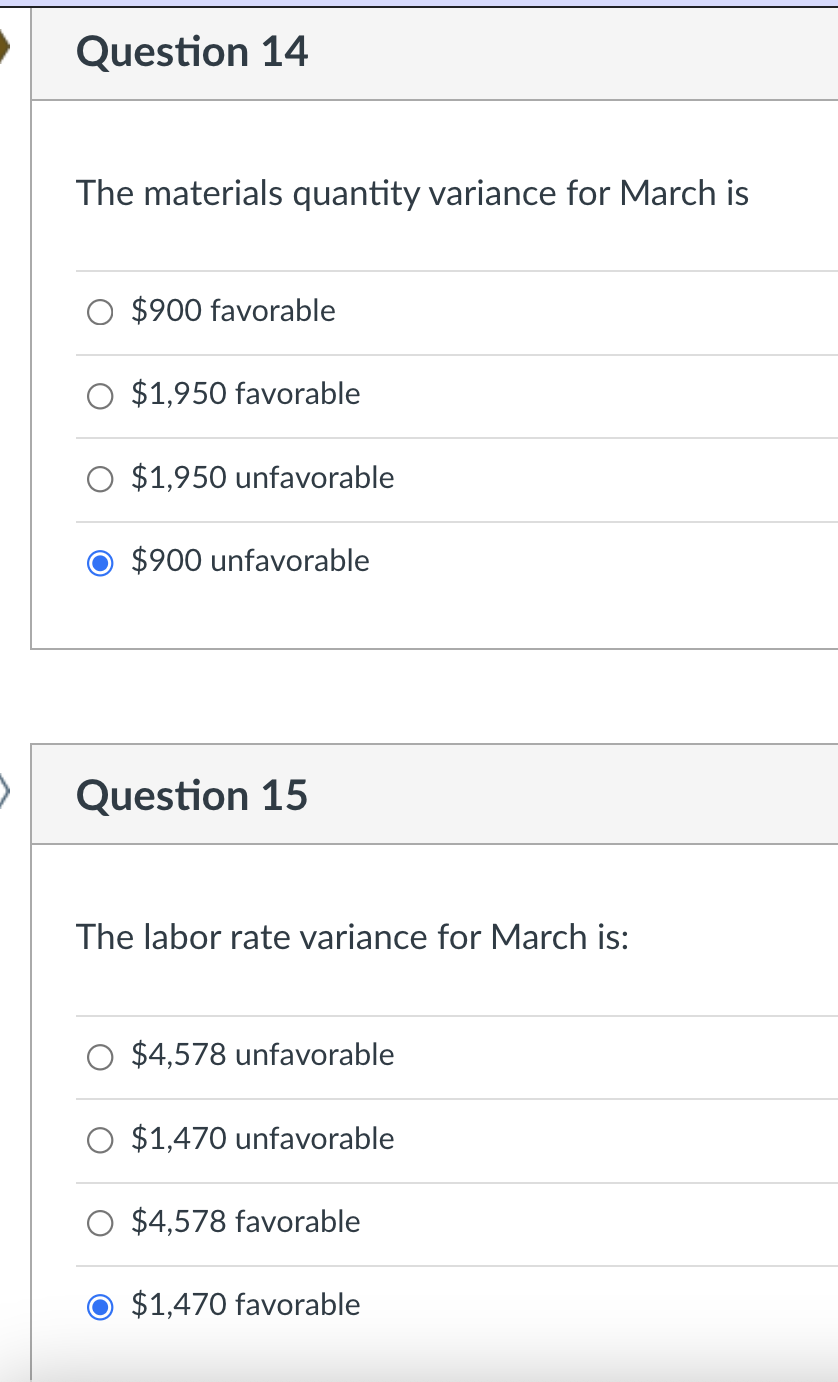The height and width of the screenshot is (1382, 838).
Task: Click the "$1,950 favorable" answer label text
Action: click(246, 394)
